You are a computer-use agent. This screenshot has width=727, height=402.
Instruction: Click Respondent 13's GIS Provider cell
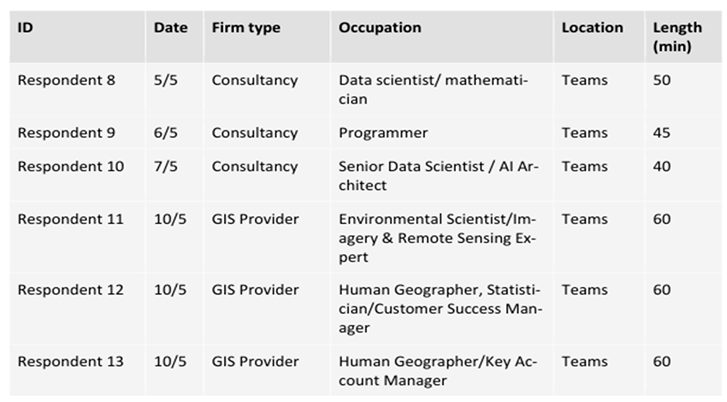pos(255,361)
